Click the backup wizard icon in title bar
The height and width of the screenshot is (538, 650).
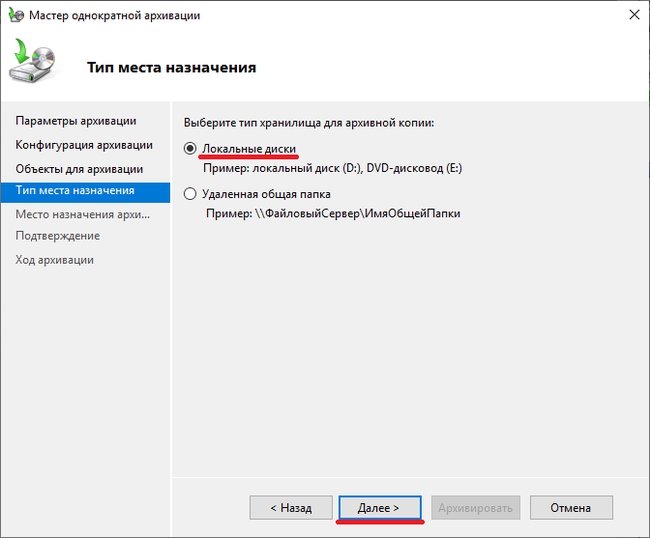tap(16, 15)
